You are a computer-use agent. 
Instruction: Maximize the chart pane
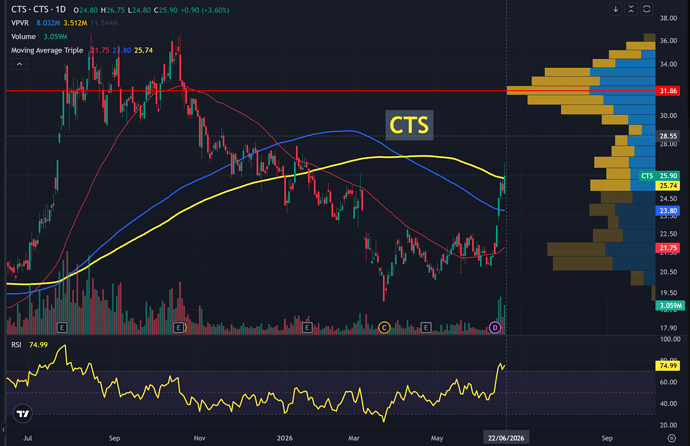click(x=646, y=9)
